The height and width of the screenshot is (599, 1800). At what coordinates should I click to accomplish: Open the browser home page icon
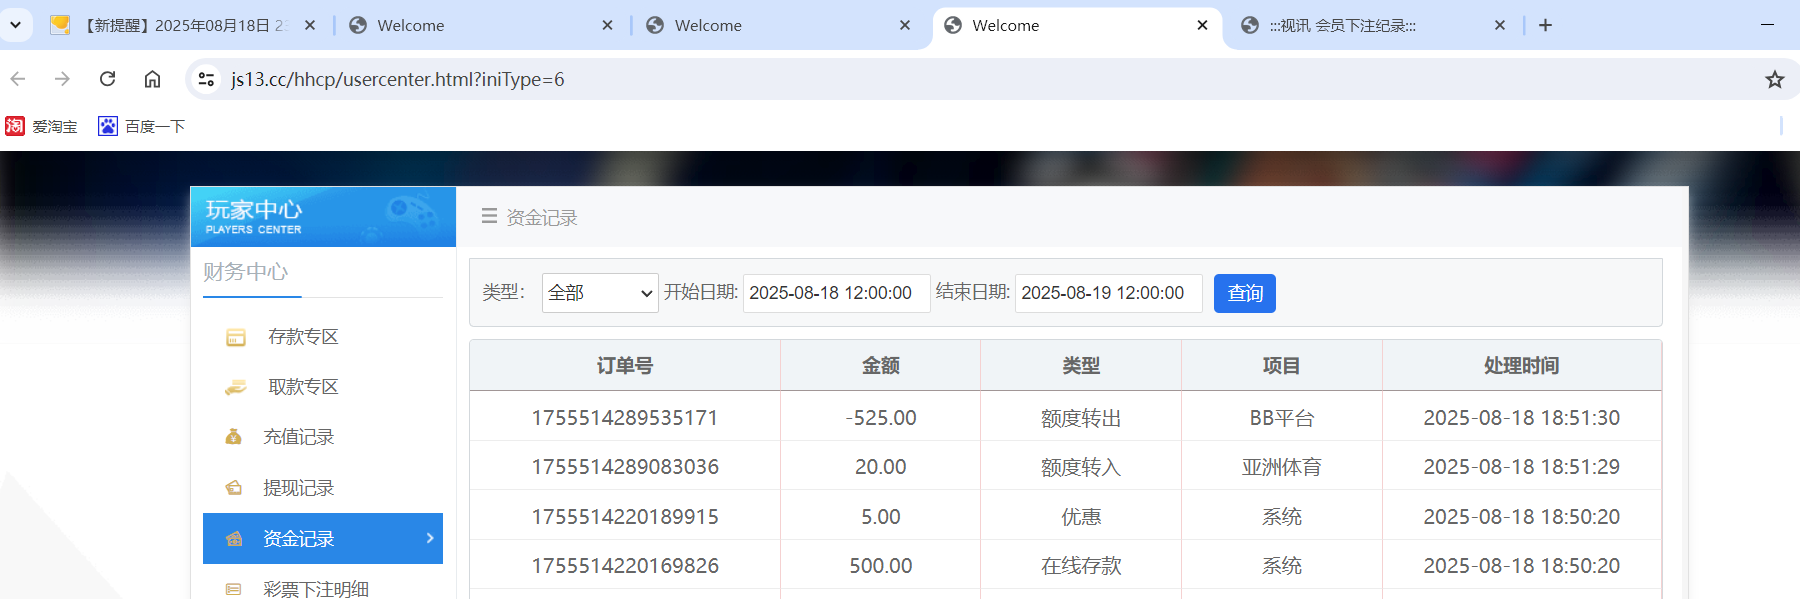tap(152, 79)
